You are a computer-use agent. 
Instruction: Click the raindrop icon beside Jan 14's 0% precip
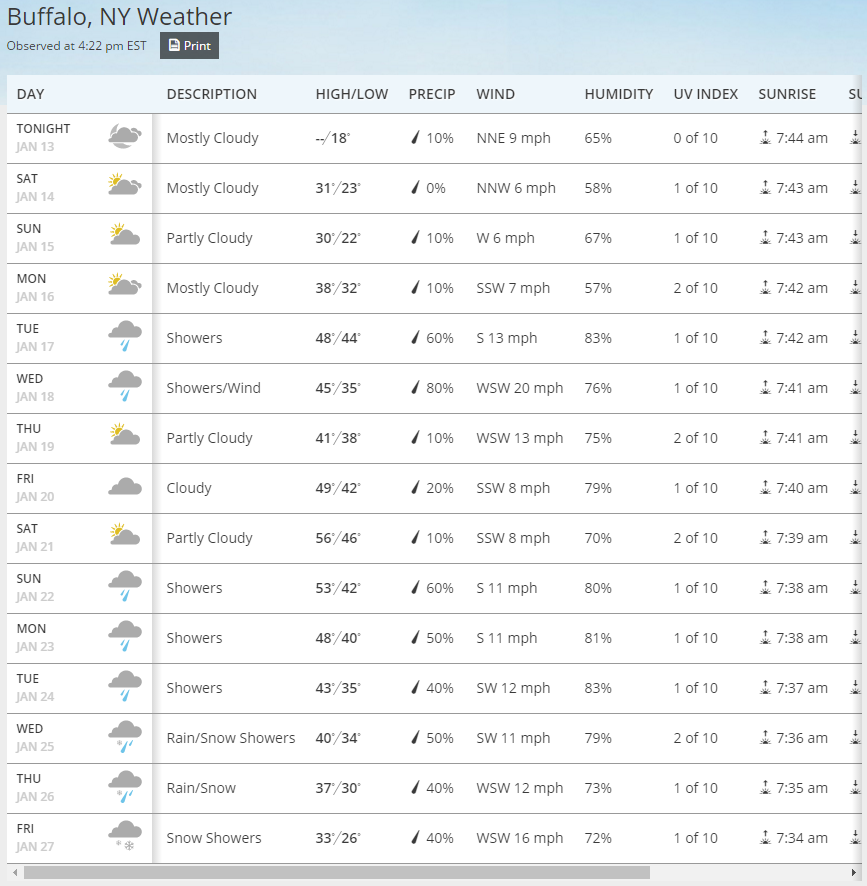point(415,188)
